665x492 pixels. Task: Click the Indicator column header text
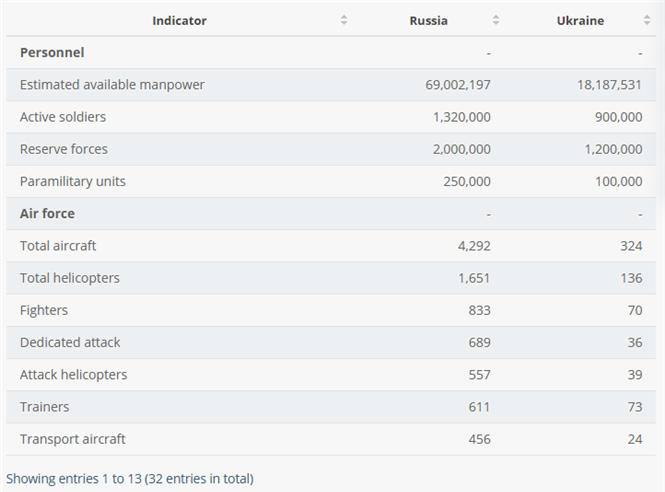(180, 21)
